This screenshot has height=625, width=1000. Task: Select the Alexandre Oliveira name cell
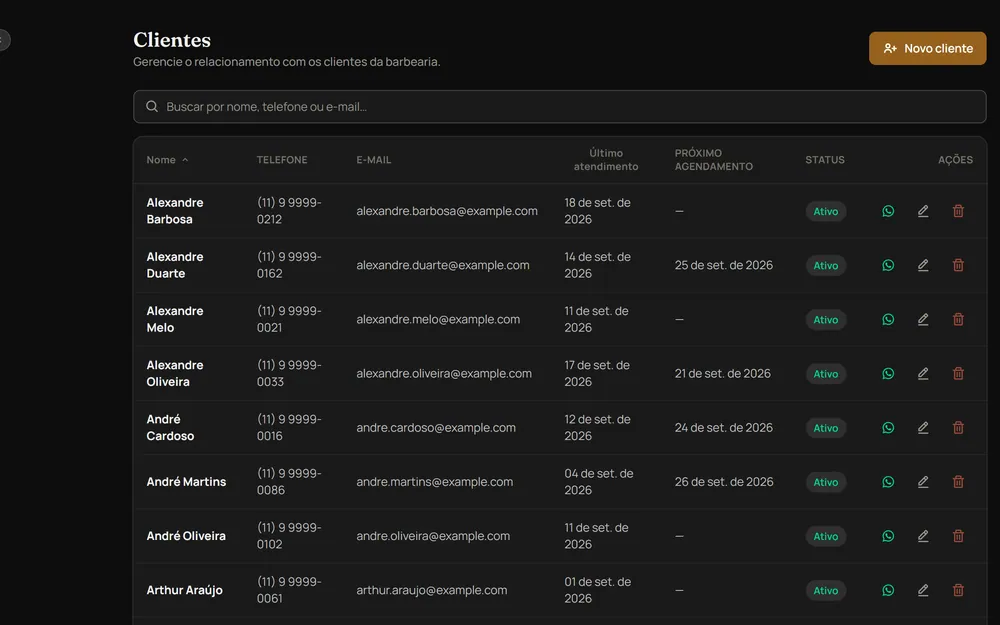pos(175,374)
